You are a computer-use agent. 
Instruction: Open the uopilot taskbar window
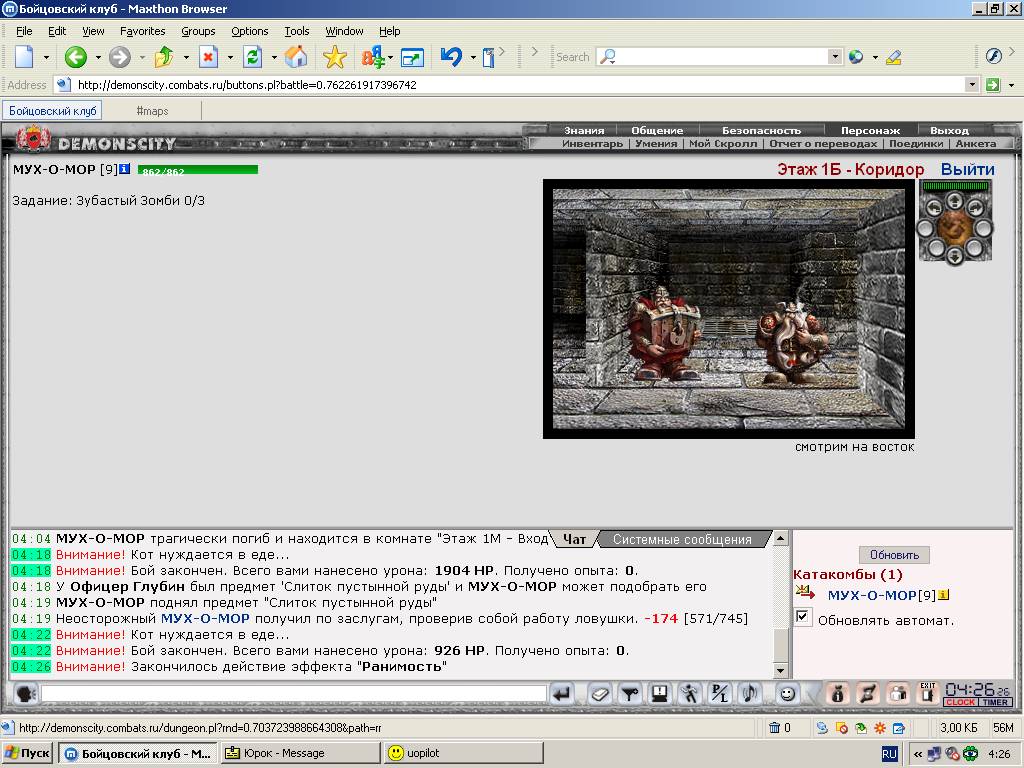point(464,753)
